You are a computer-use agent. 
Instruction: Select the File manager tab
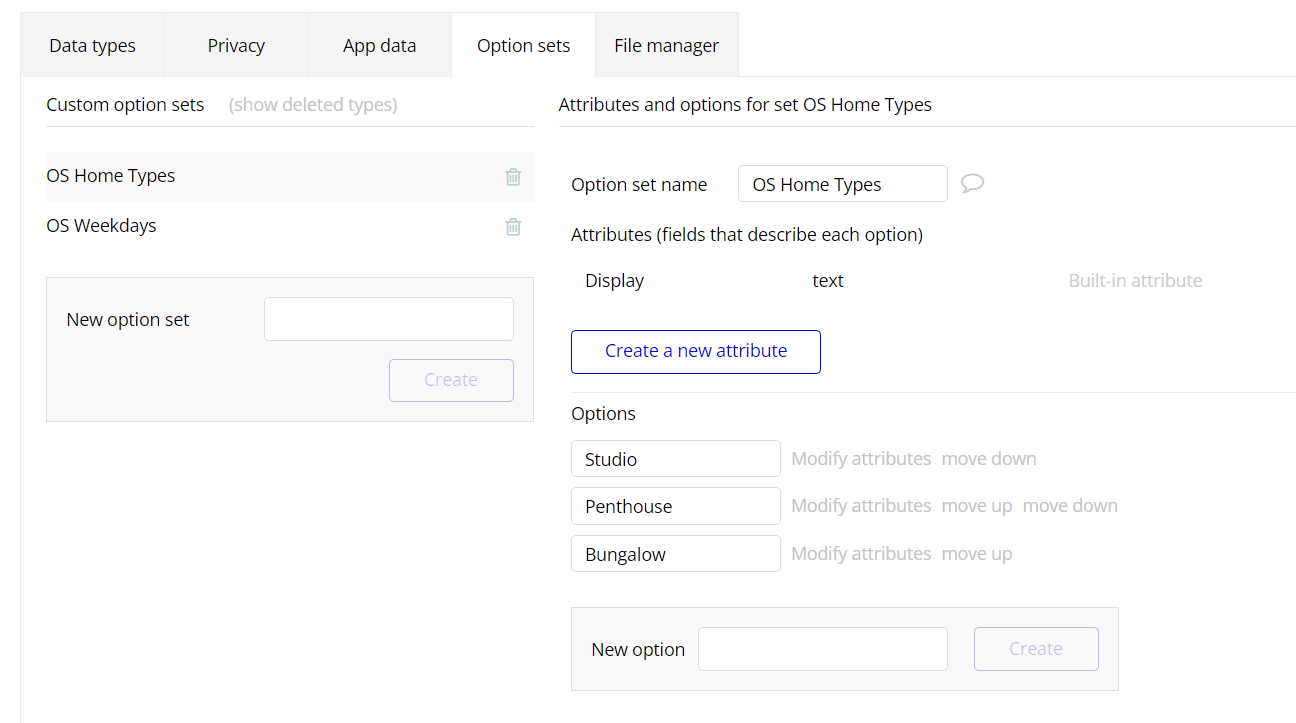click(666, 46)
